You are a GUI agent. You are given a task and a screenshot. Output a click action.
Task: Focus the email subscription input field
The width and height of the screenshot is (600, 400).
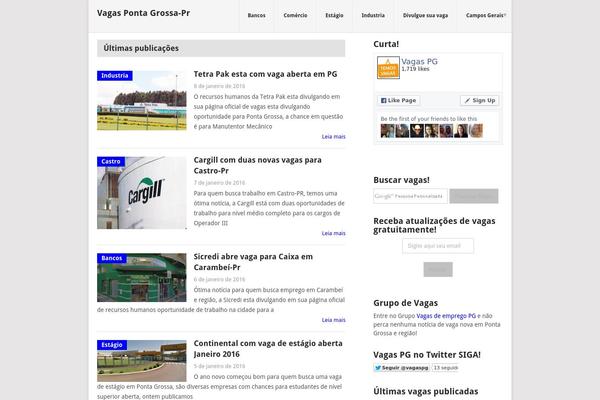point(438,246)
